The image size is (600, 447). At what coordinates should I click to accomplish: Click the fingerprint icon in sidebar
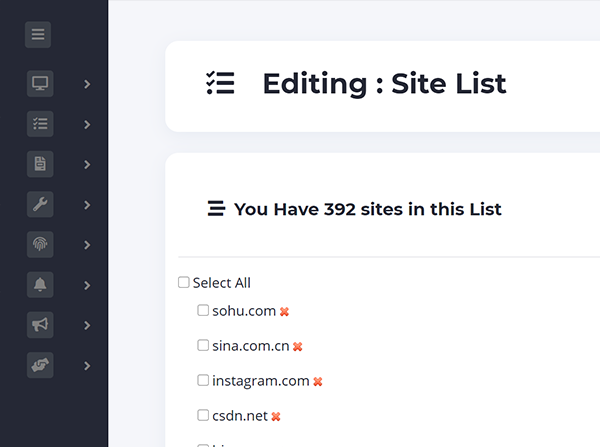click(x=40, y=245)
